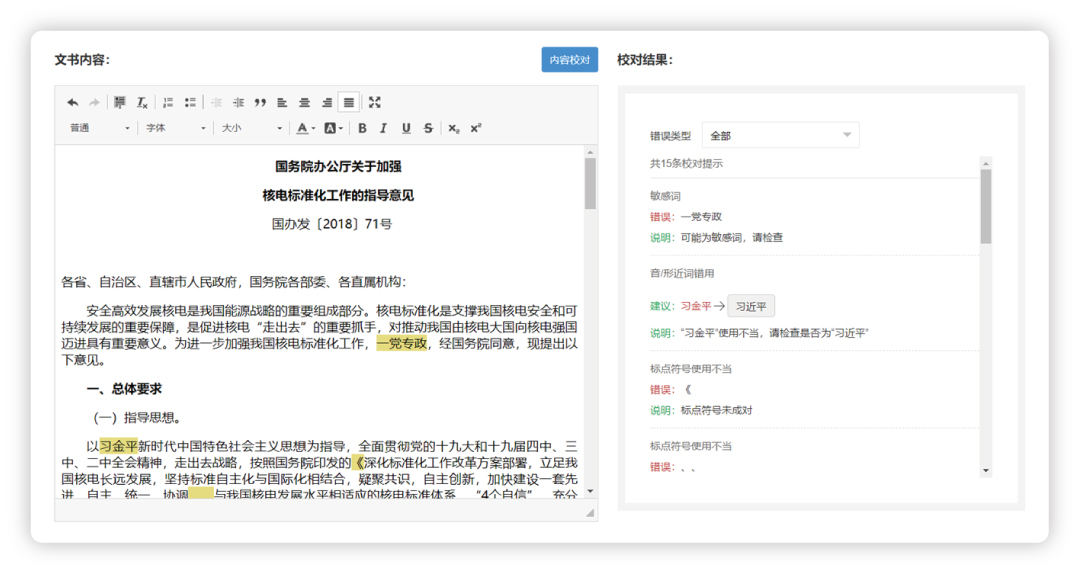This screenshot has height=573, width=1078.
Task: Open the 普通 paragraph format dropdown
Action: pyautogui.click(x=99, y=128)
